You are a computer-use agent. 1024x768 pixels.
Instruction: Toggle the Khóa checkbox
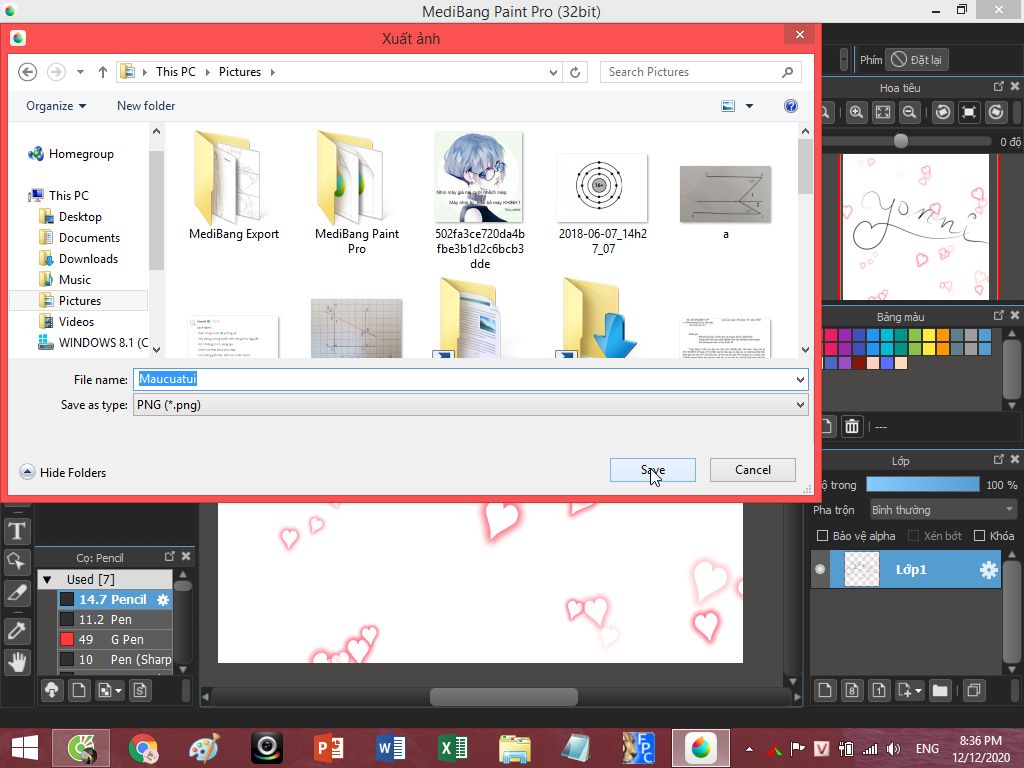979,536
